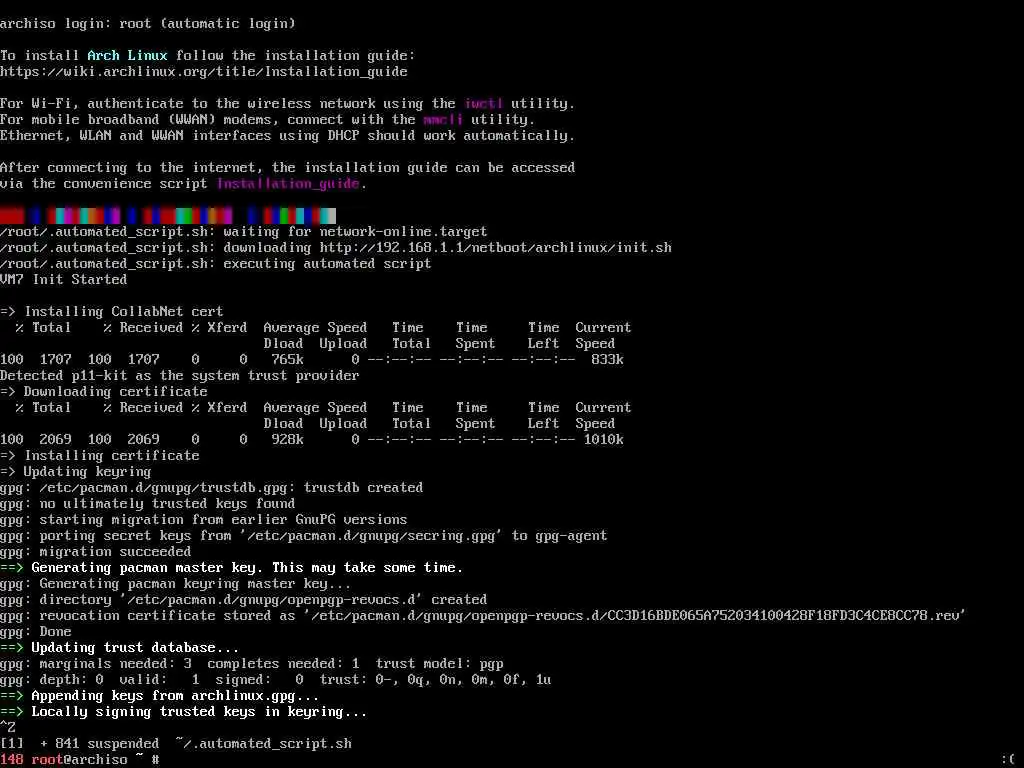Click the 'root@archiso ~ #' shell prompt
Image resolution: width=1024 pixels, height=768 pixels.
95,760
